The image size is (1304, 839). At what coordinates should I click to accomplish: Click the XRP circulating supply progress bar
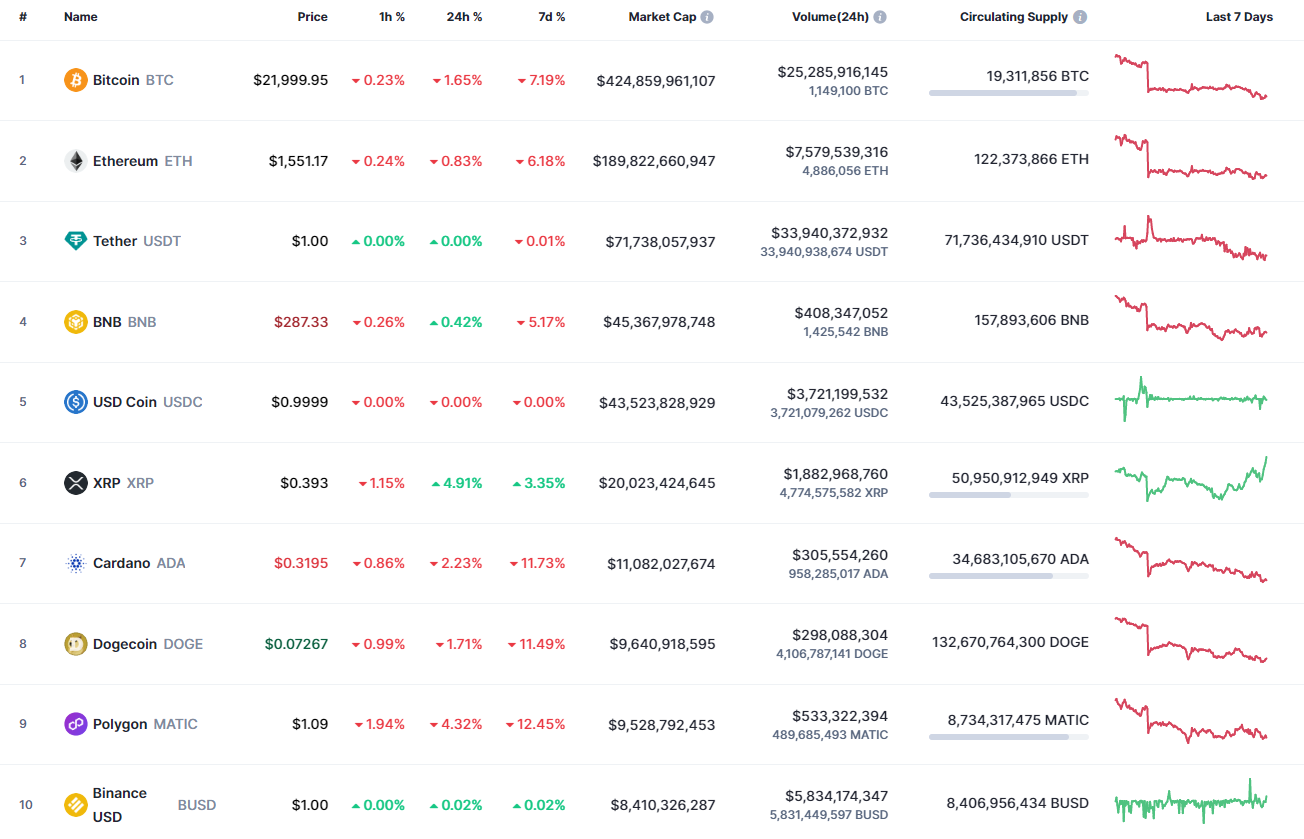tap(1008, 497)
